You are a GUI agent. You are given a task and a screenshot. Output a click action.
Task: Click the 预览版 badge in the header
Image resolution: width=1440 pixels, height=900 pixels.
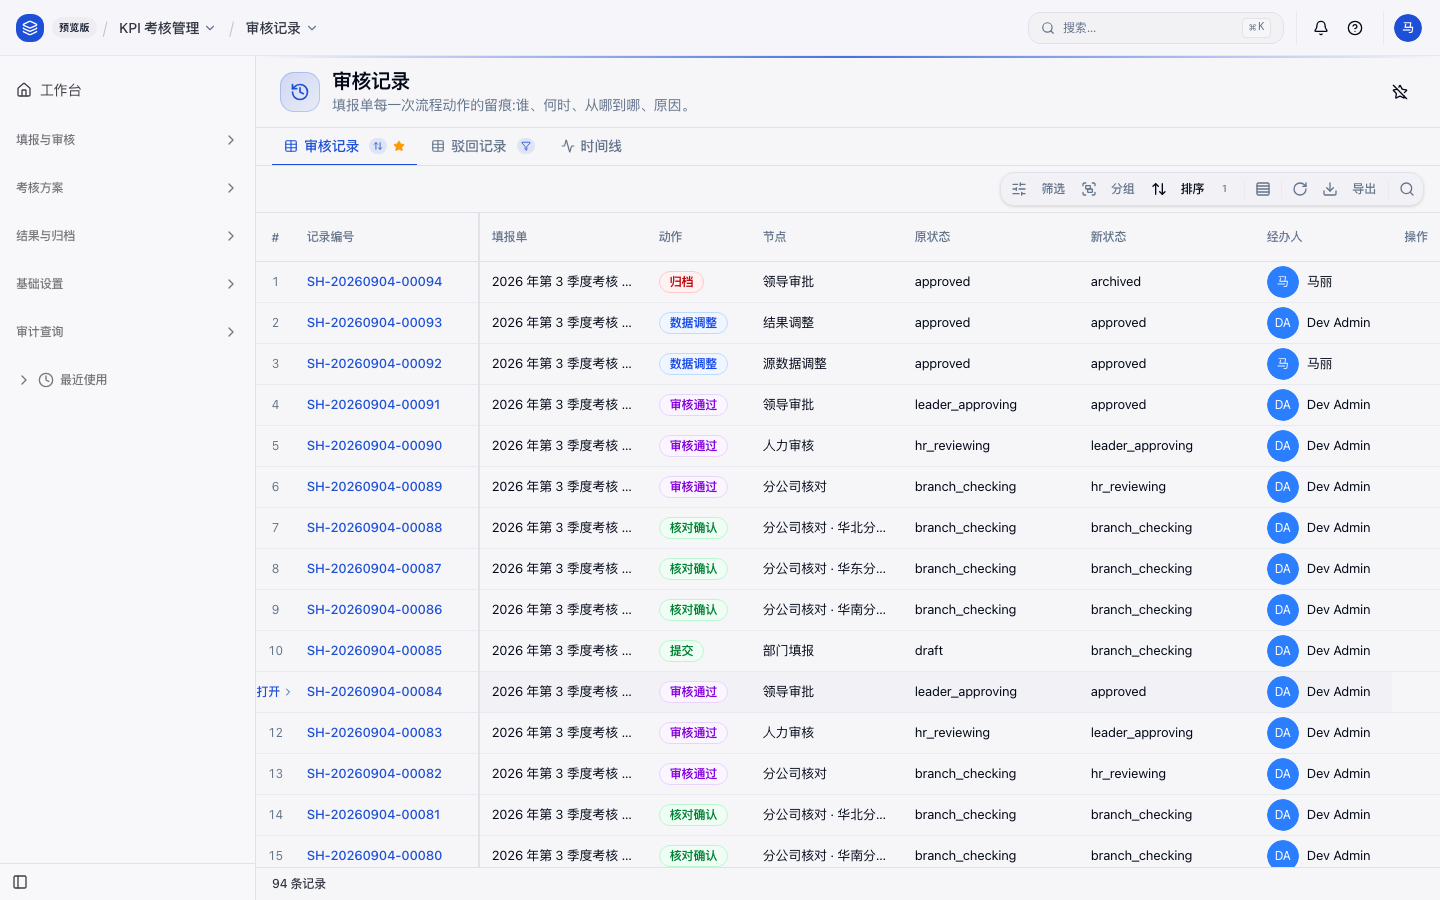tap(74, 28)
